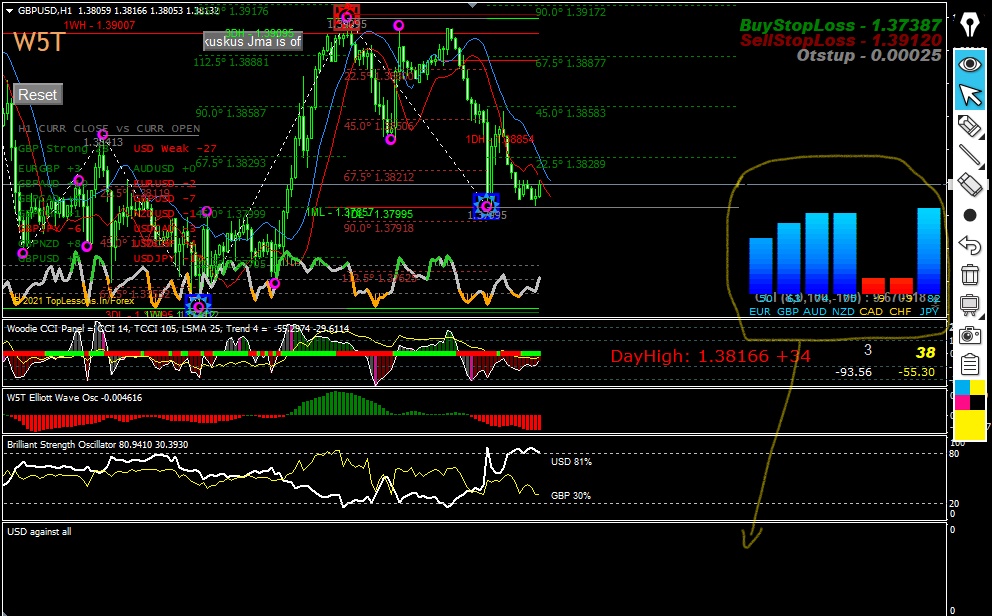
Task: Click the USD against all panel title
Action: (x=39, y=532)
